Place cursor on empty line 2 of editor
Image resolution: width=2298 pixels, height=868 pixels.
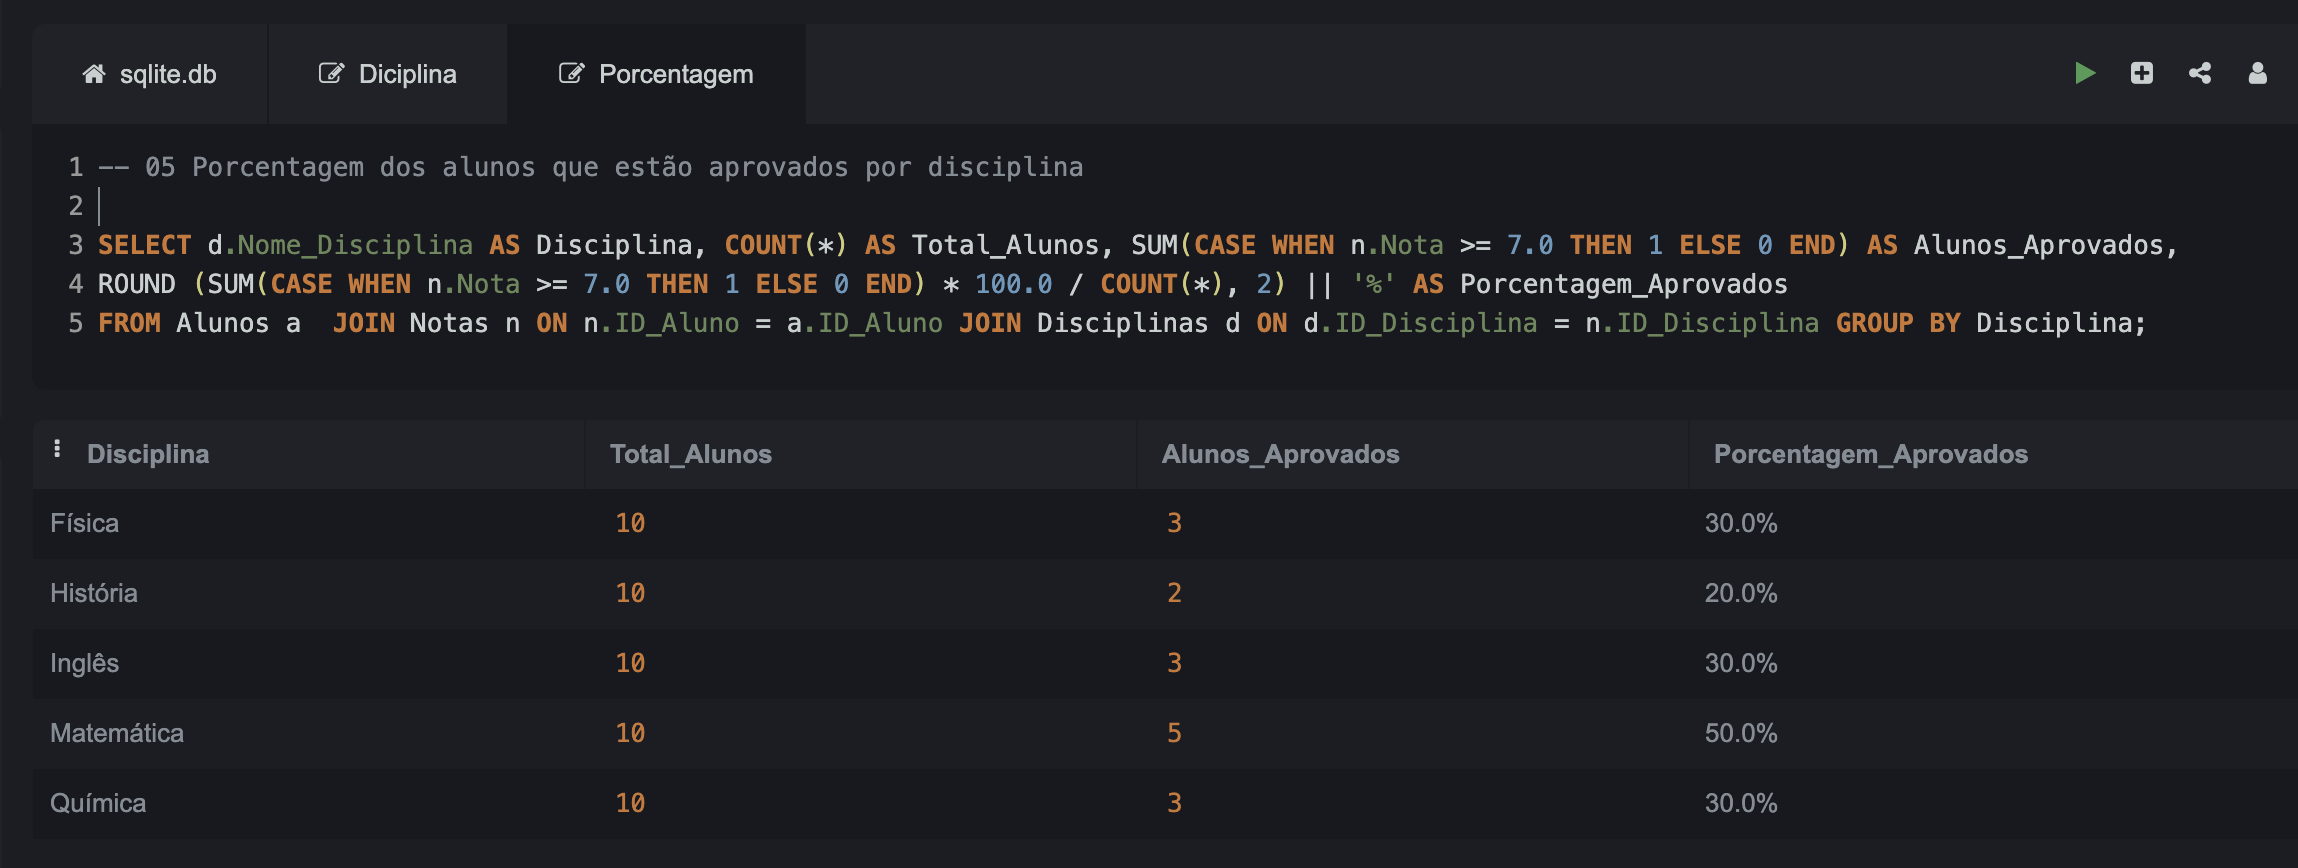600,206
